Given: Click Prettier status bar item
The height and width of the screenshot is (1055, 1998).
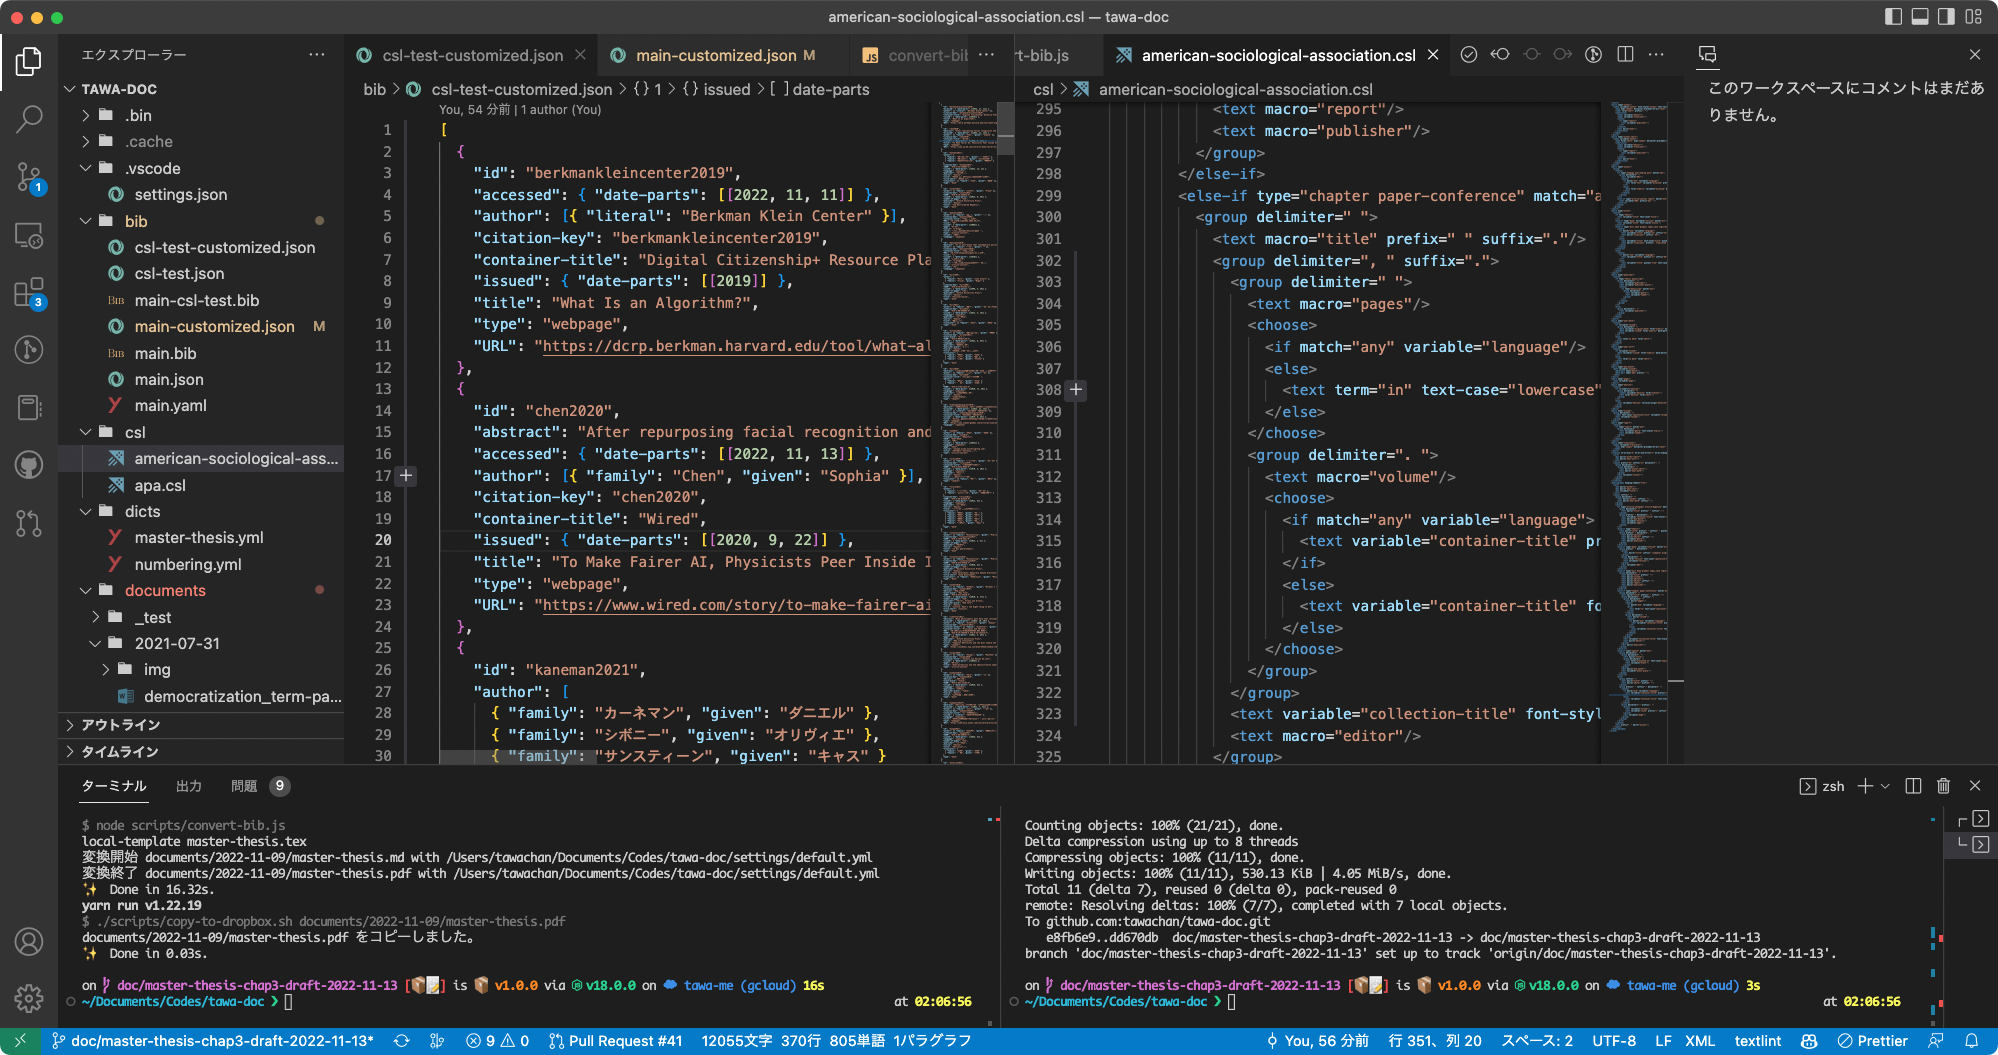Looking at the screenshot, I should tap(1872, 1041).
